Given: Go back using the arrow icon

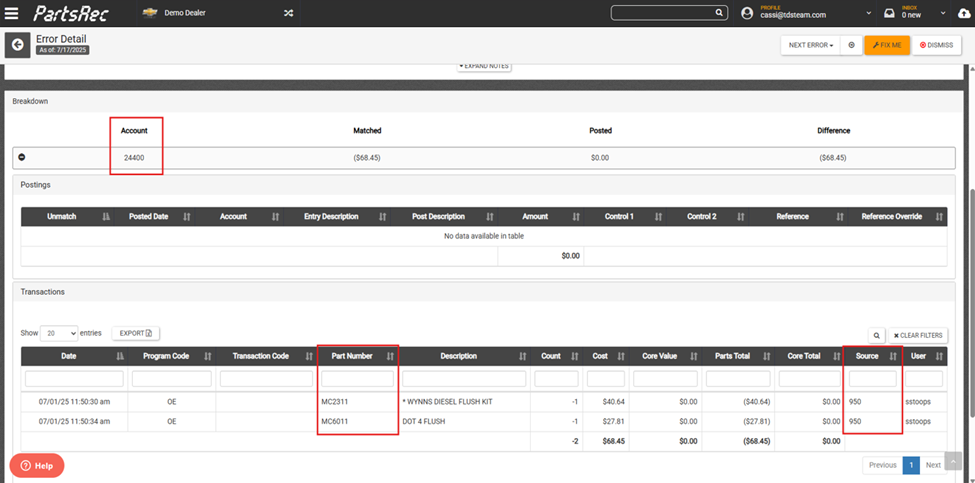Looking at the screenshot, I should tap(17, 45).
